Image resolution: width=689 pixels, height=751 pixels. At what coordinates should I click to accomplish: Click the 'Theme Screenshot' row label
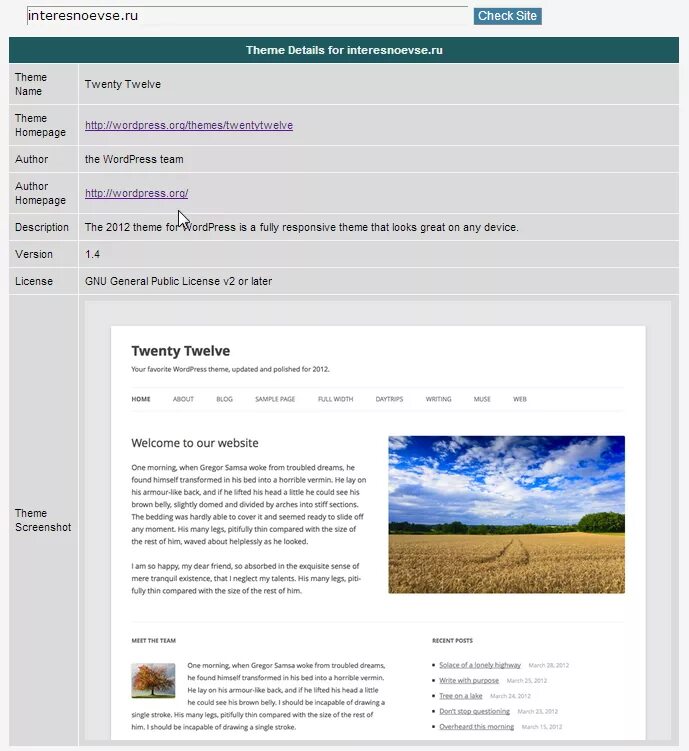[x=43, y=520]
